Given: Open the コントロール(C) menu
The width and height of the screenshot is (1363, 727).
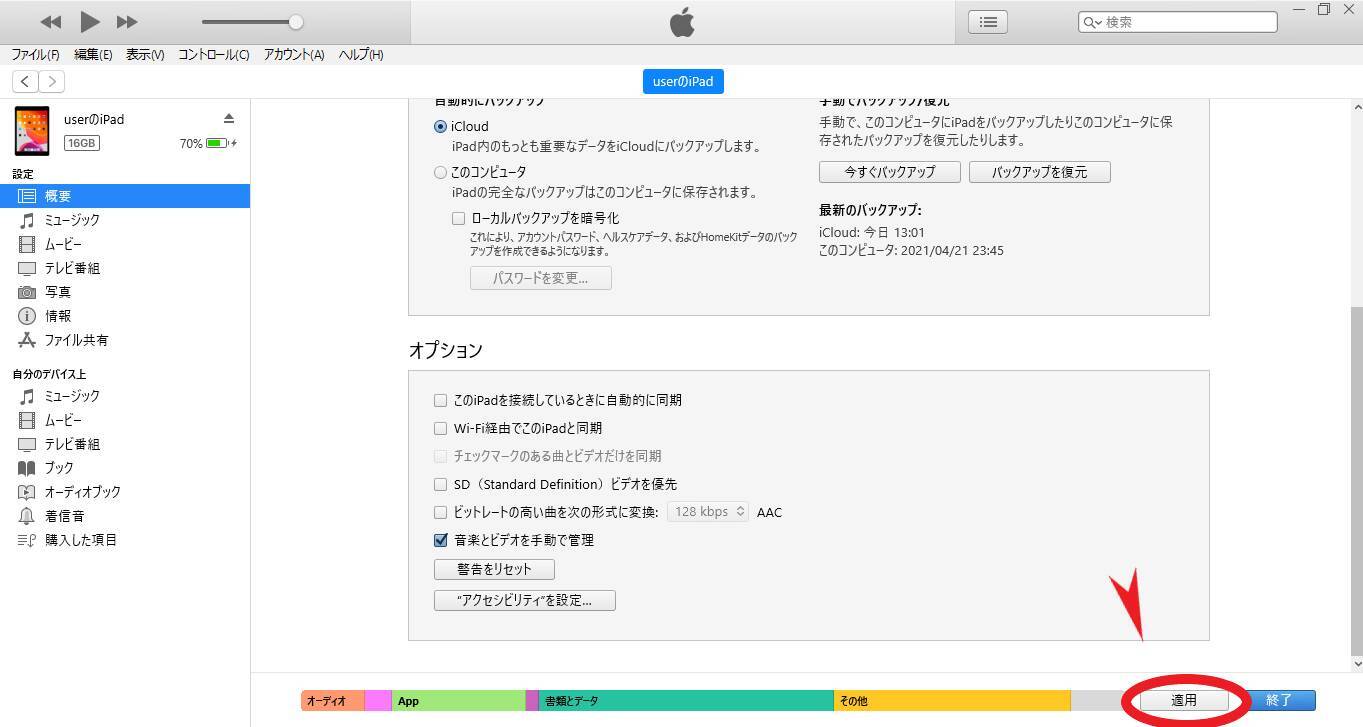Looking at the screenshot, I should point(214,55).
